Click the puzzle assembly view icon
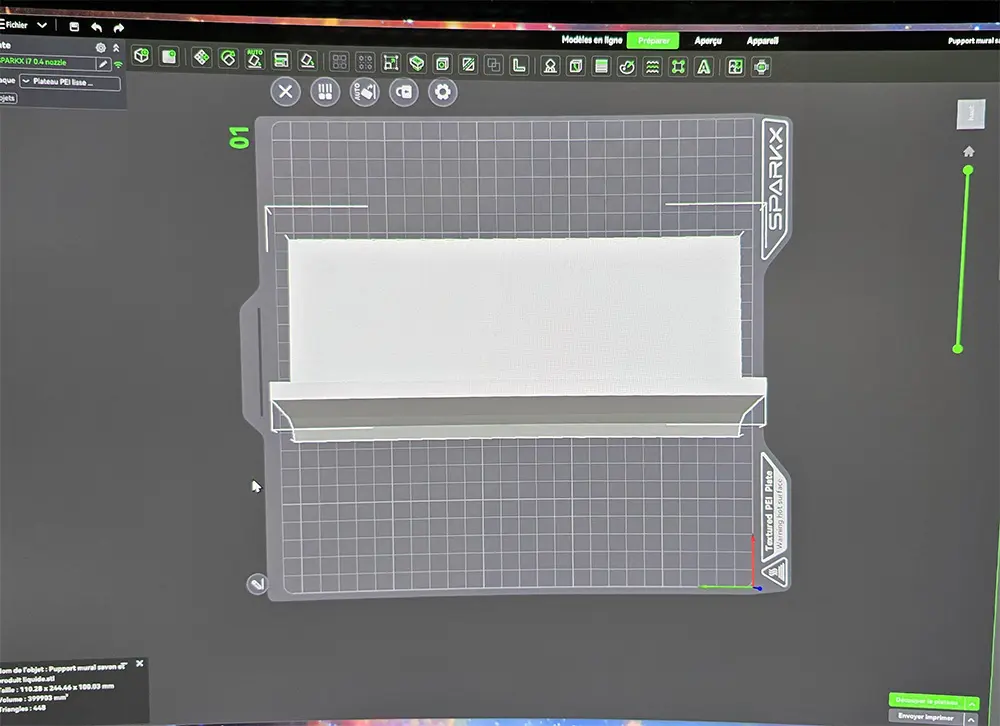1000x726 pixels. click(x=735, y=67)
